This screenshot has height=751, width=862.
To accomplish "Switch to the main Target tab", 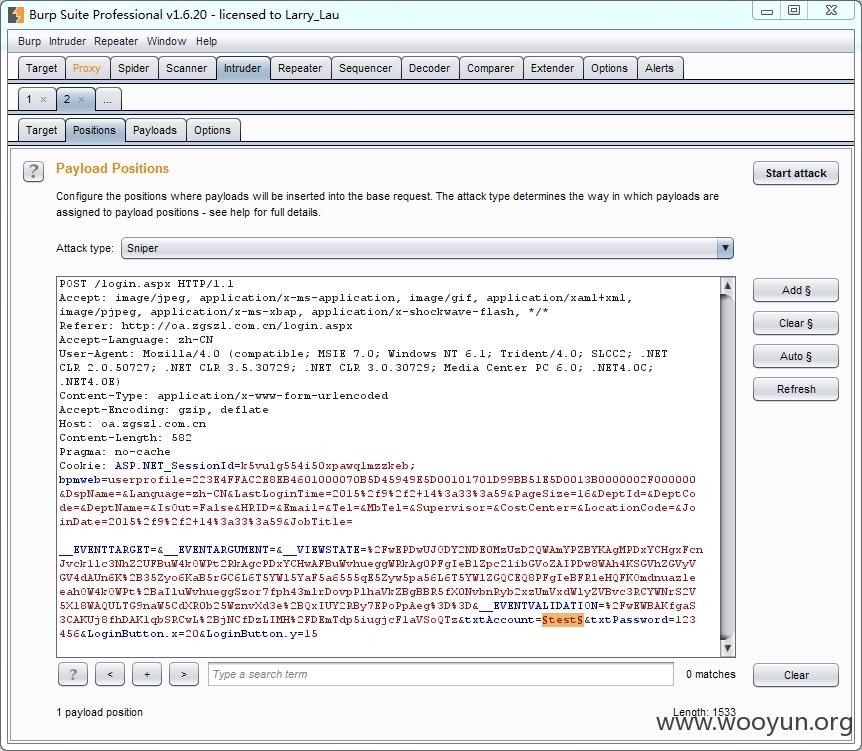I will 41,68.
